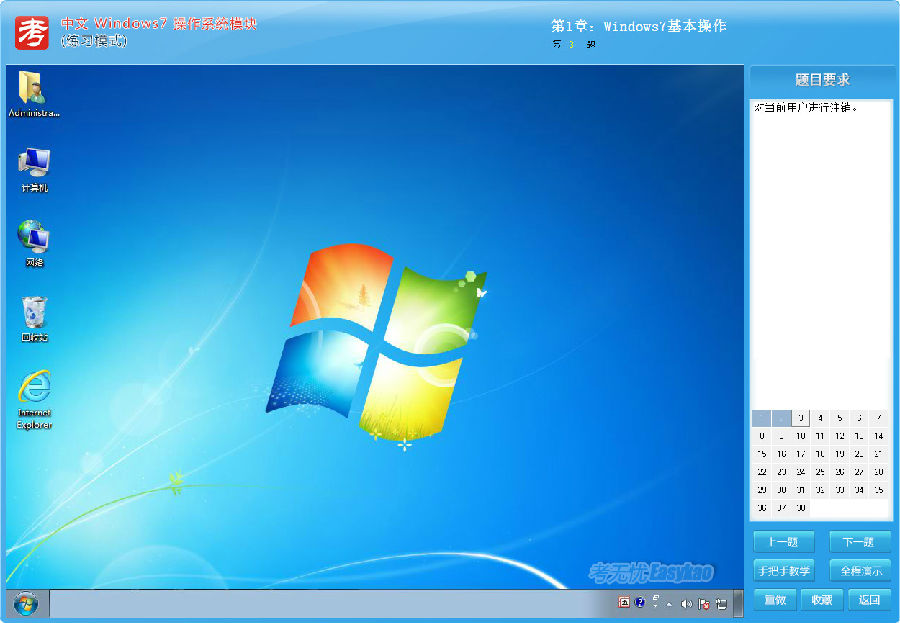Select question number 22 in grid
This screenshot has width=900, height=623.
click(x=762, y=472)
